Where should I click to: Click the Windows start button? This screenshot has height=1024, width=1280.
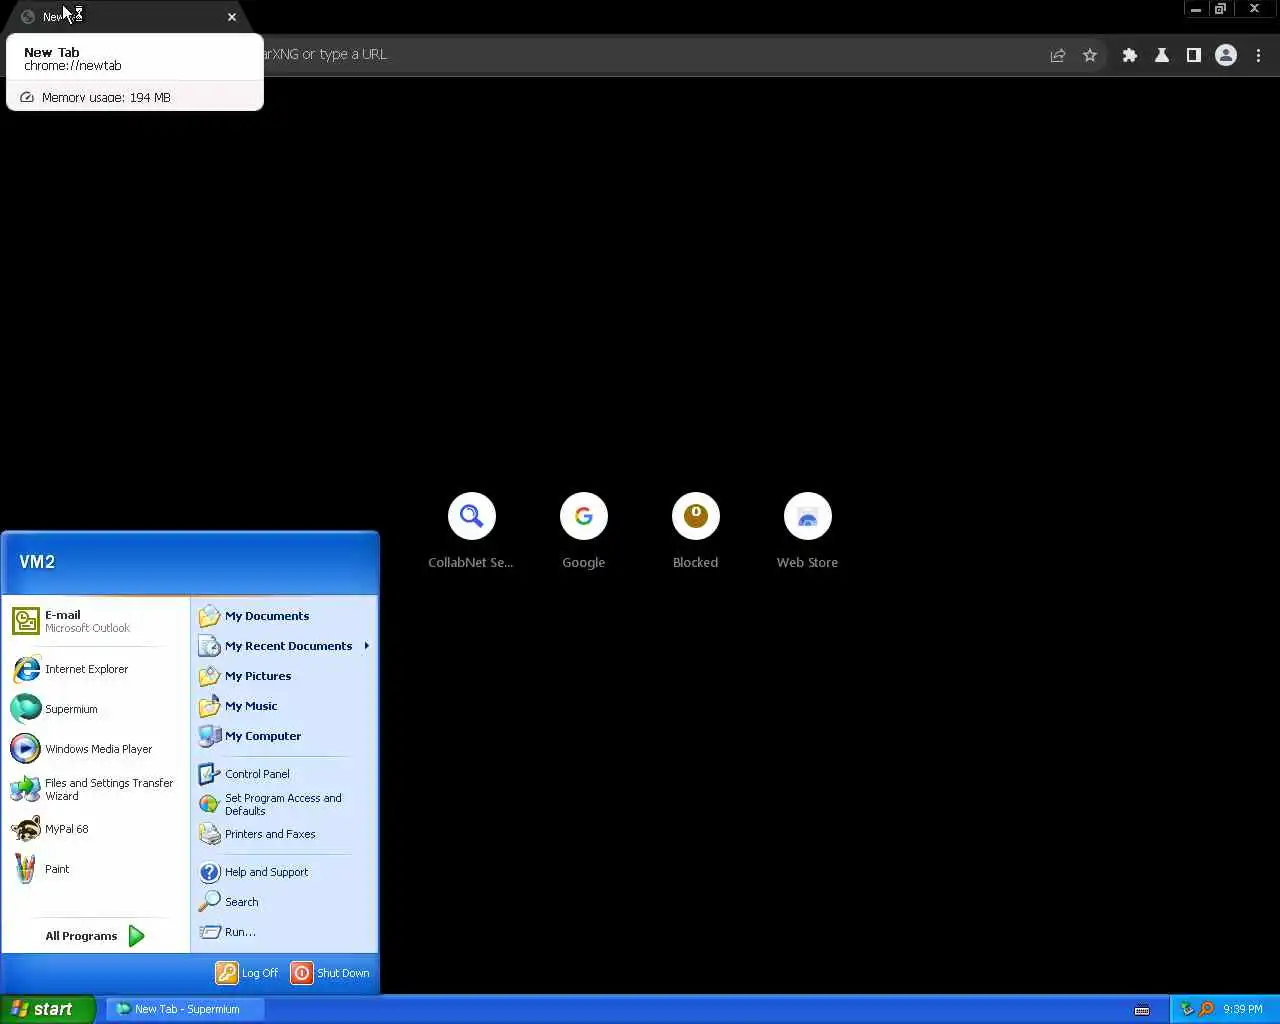47,1009
